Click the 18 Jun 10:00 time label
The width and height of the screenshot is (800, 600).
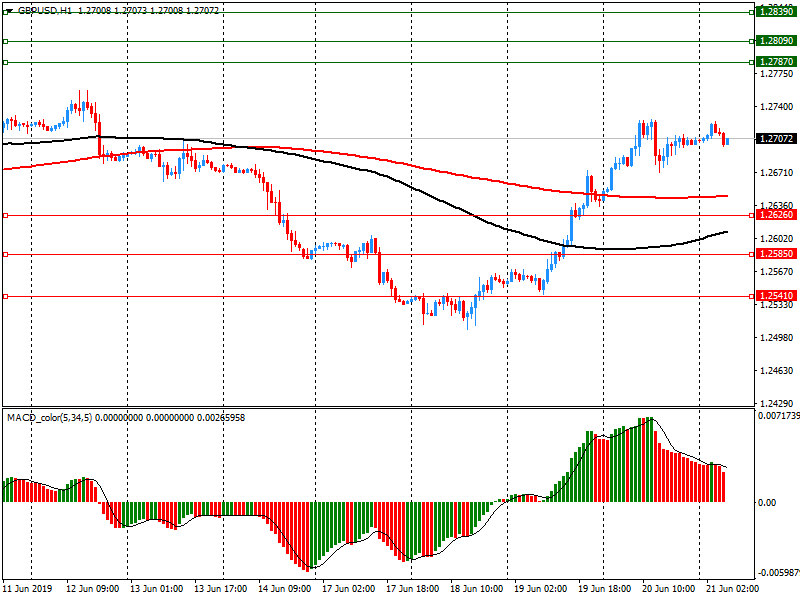tap(477, 589)
